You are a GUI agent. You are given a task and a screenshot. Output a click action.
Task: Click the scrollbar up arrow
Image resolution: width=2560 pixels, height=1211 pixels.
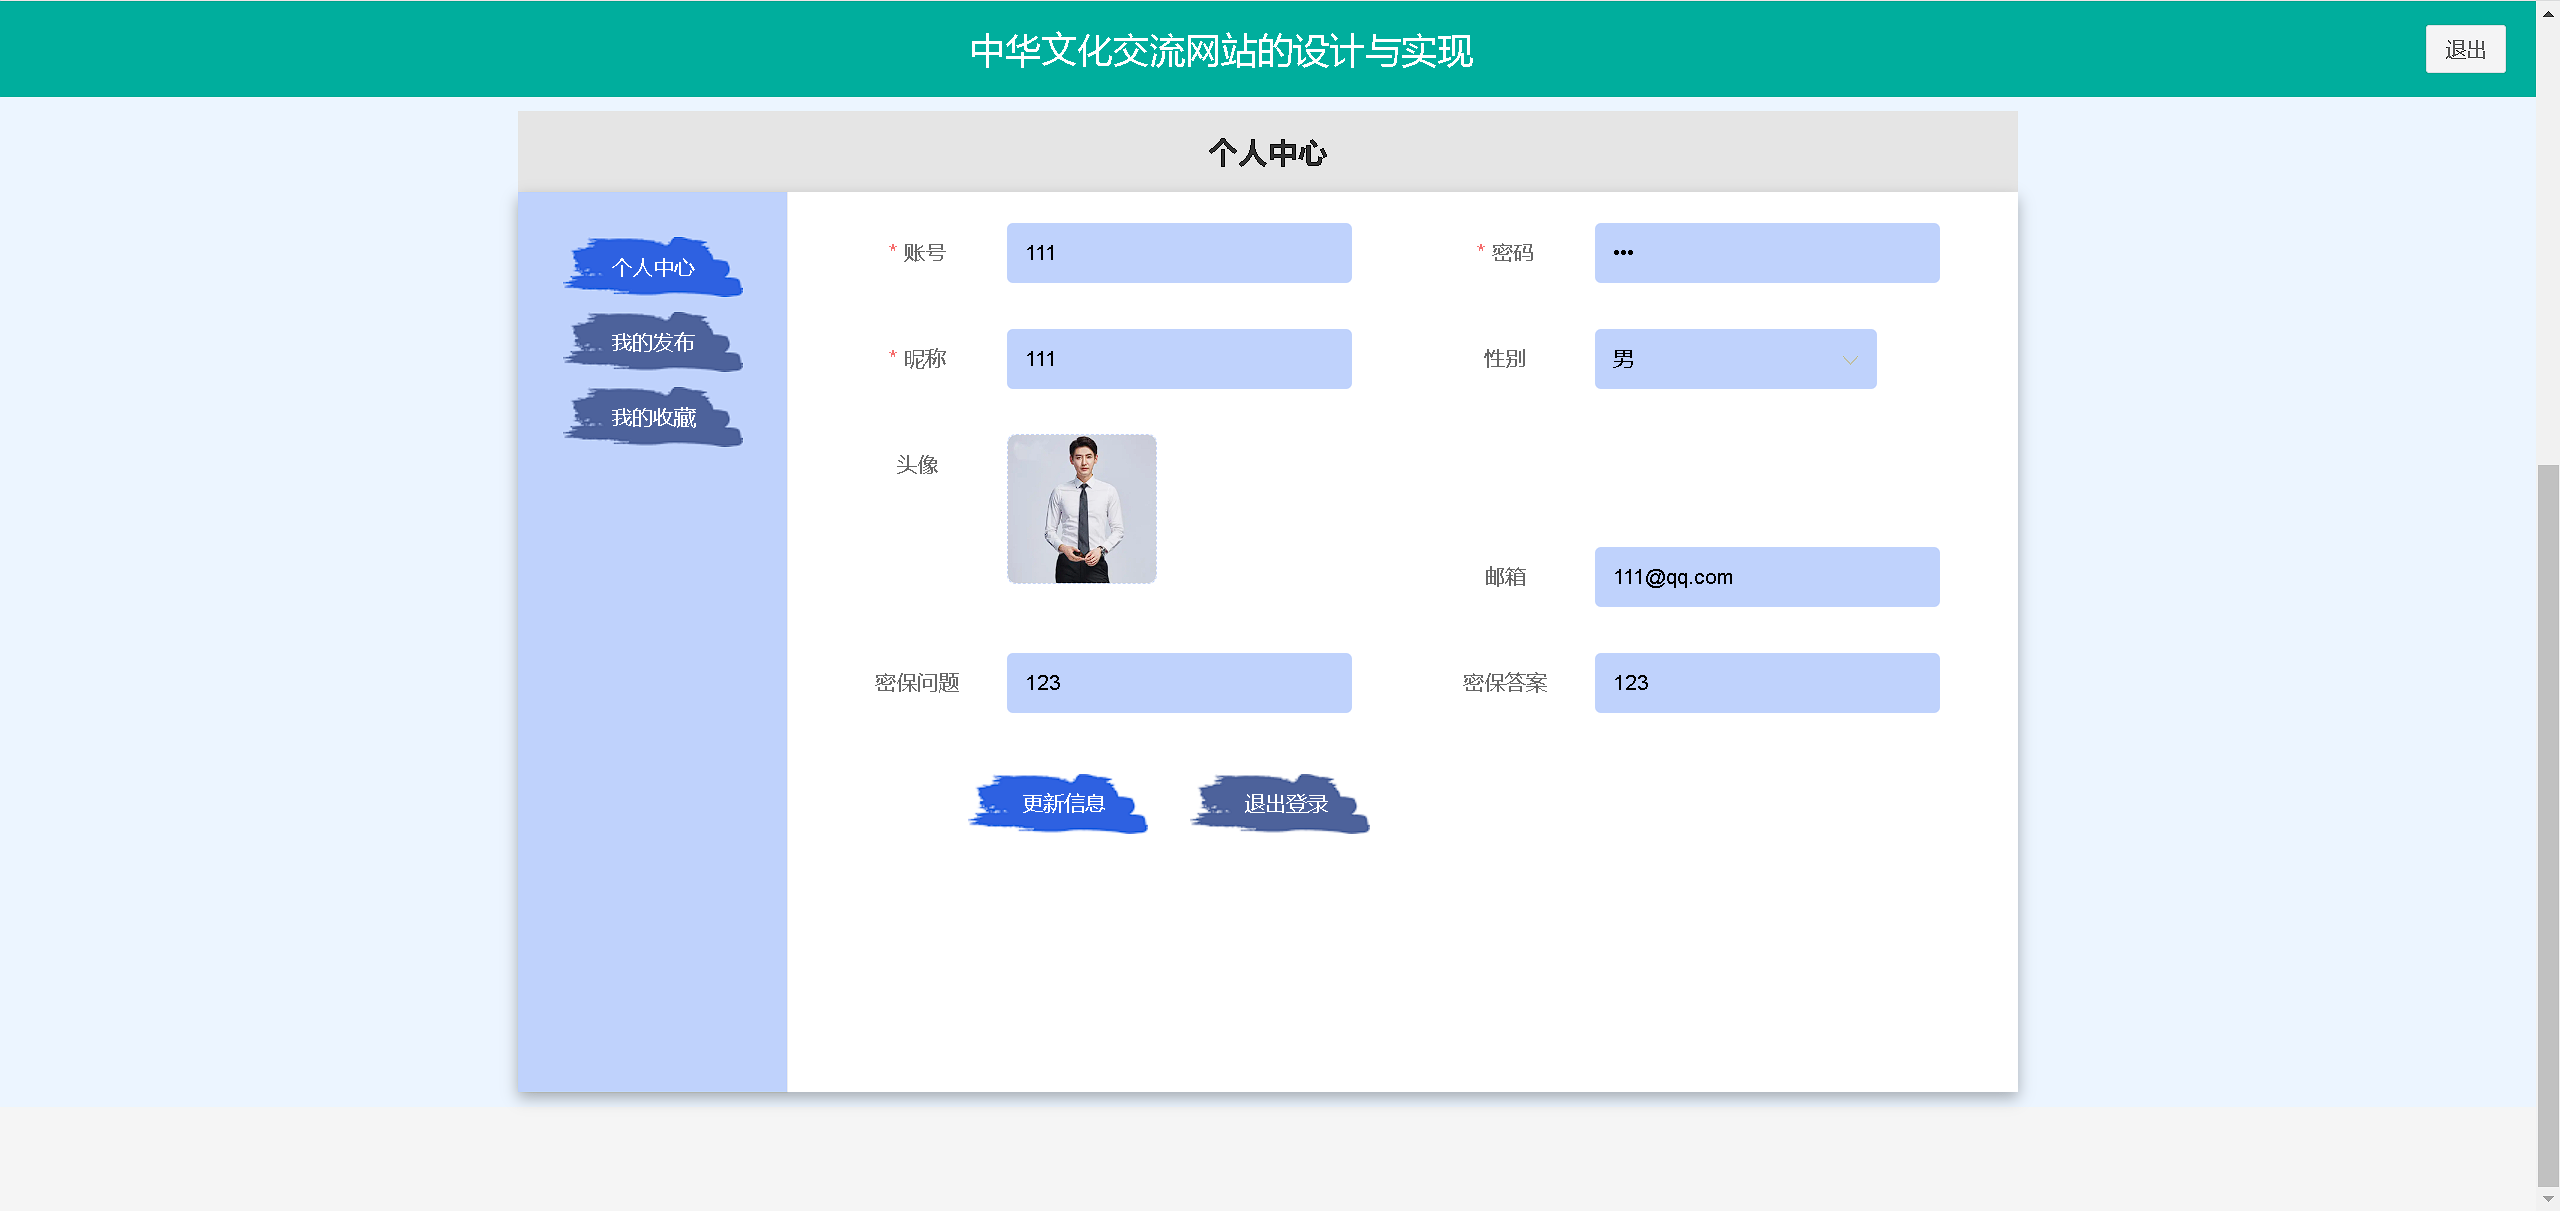2548,12
